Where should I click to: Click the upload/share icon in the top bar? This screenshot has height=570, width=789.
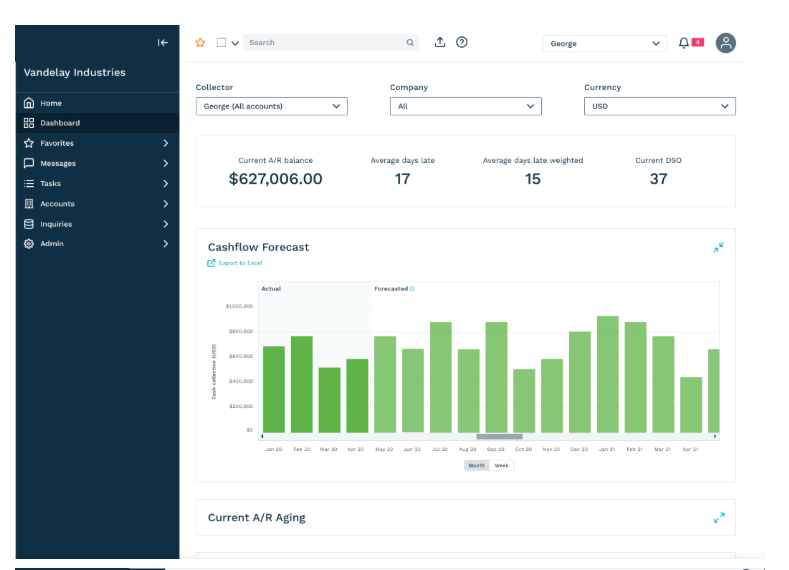(x=440, y=42)
